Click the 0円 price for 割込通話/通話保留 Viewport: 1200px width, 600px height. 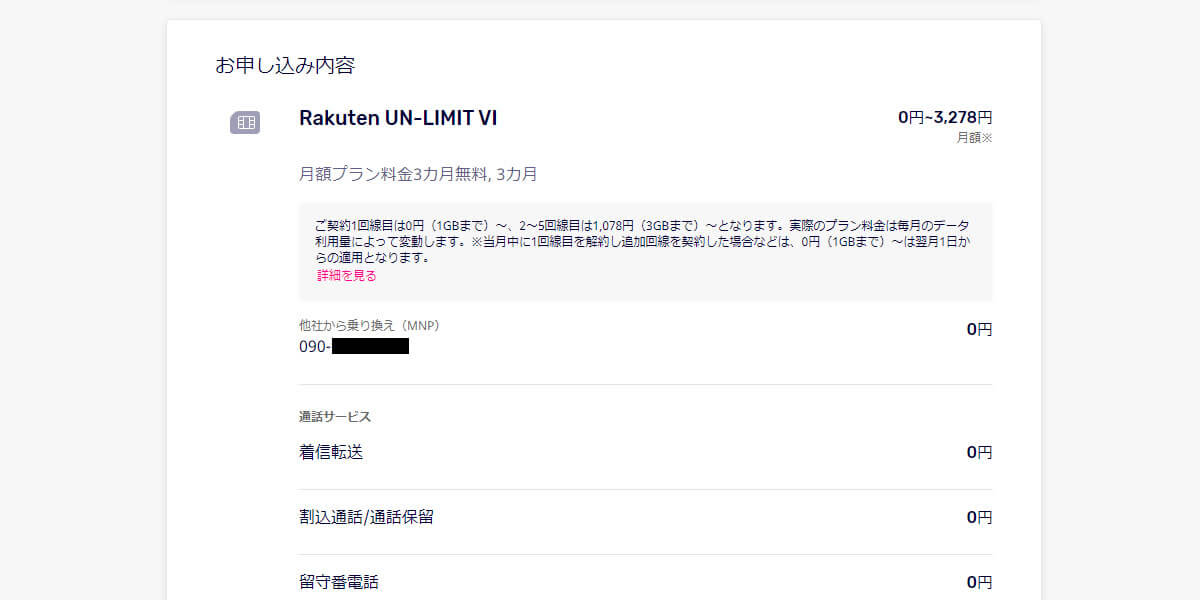978,517
